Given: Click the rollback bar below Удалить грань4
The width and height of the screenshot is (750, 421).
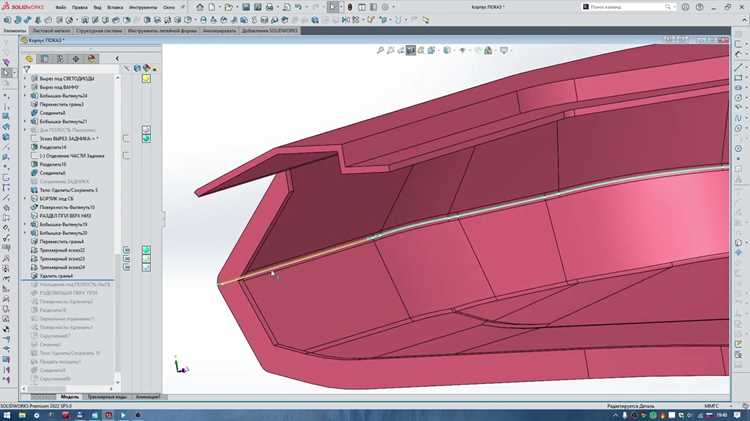Looking at the screenshot, I should point(67,280).
